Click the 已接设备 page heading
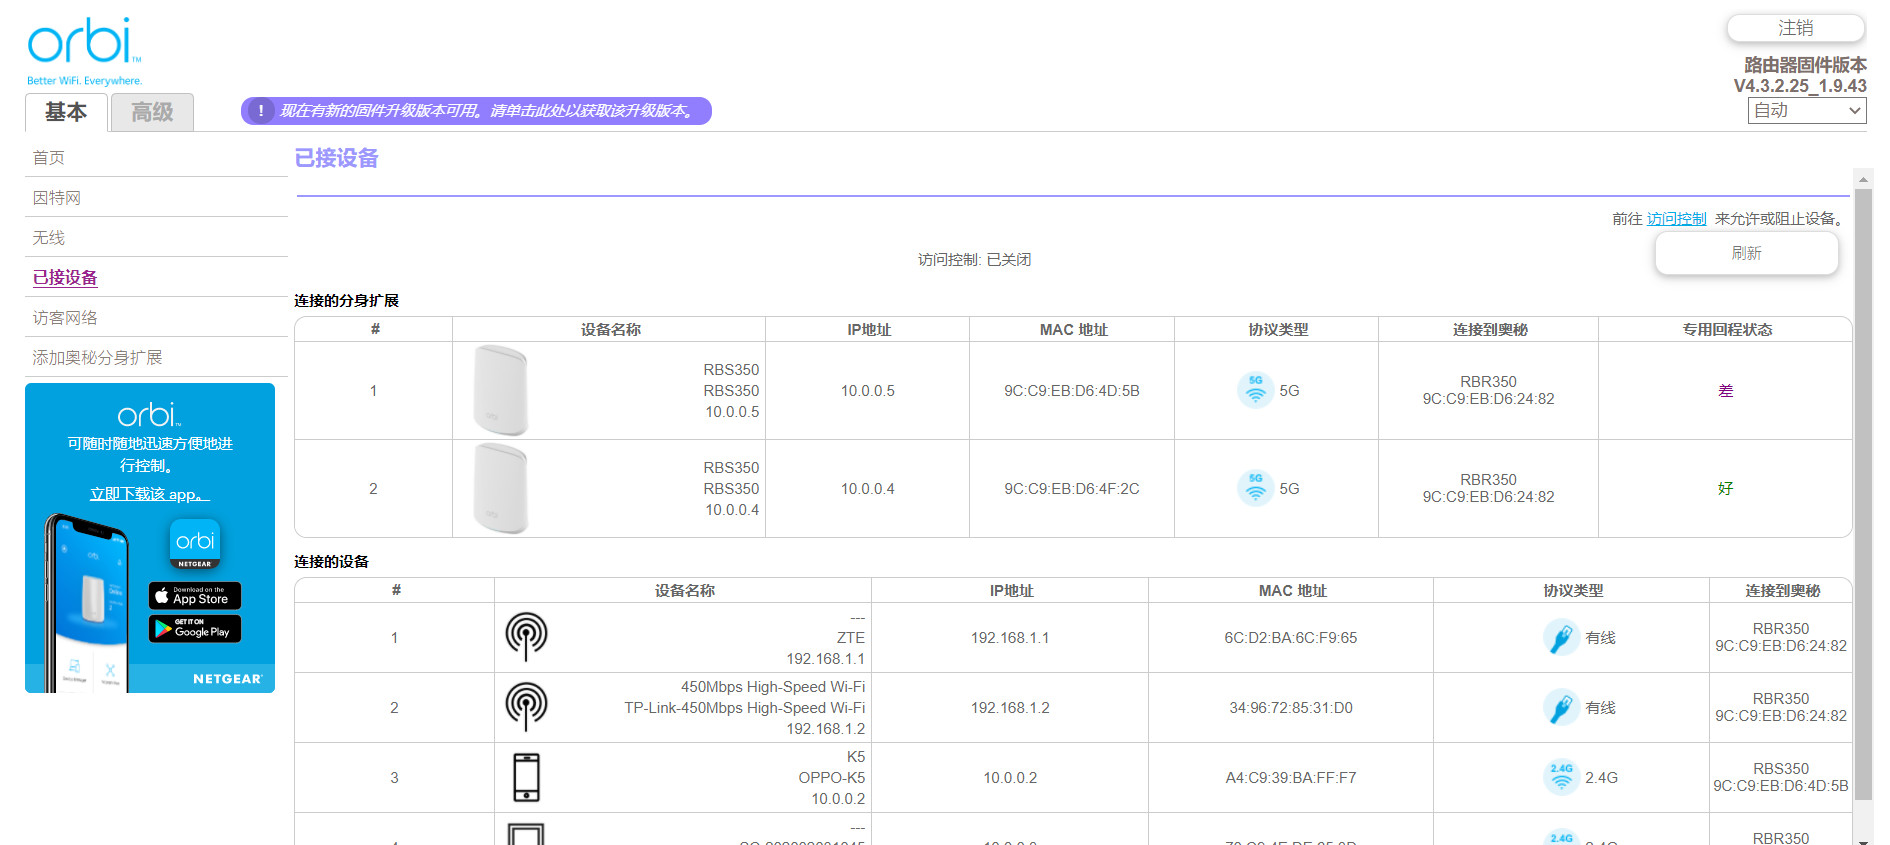The width and height of the screenshot is (1890, 845). (x=337, y=158)
